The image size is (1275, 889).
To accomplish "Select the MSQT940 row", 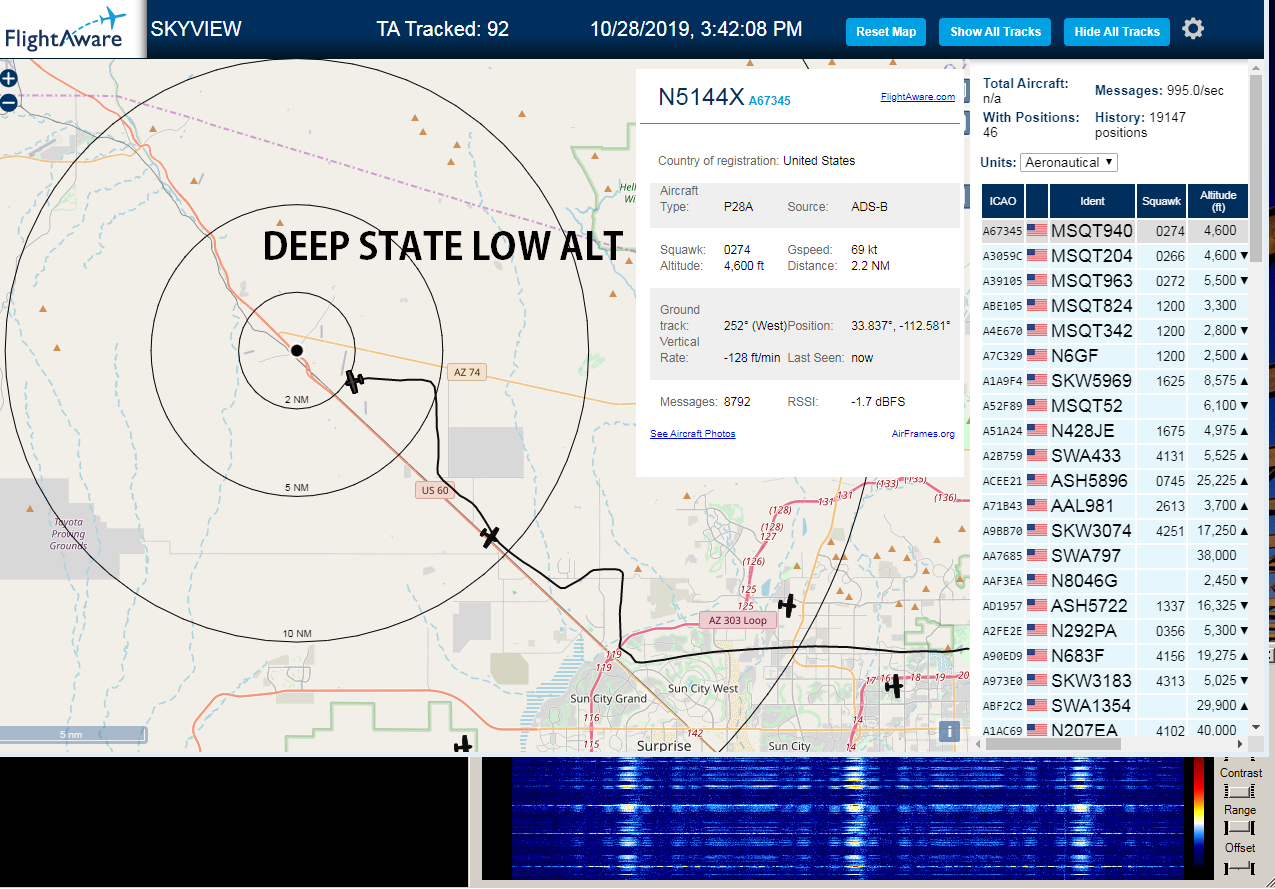I will click(1115, 231).
